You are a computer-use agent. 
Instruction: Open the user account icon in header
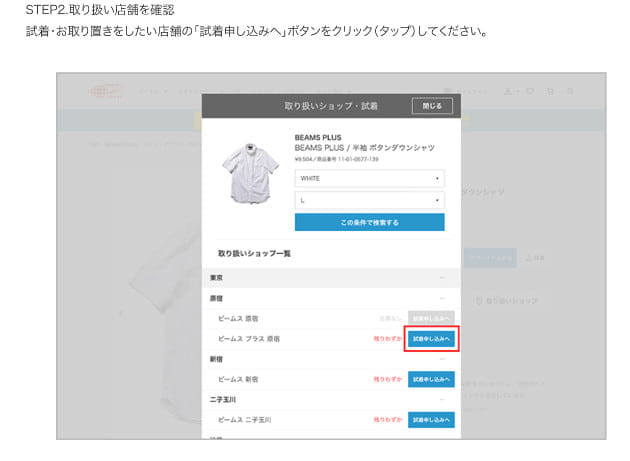point(508,92)
